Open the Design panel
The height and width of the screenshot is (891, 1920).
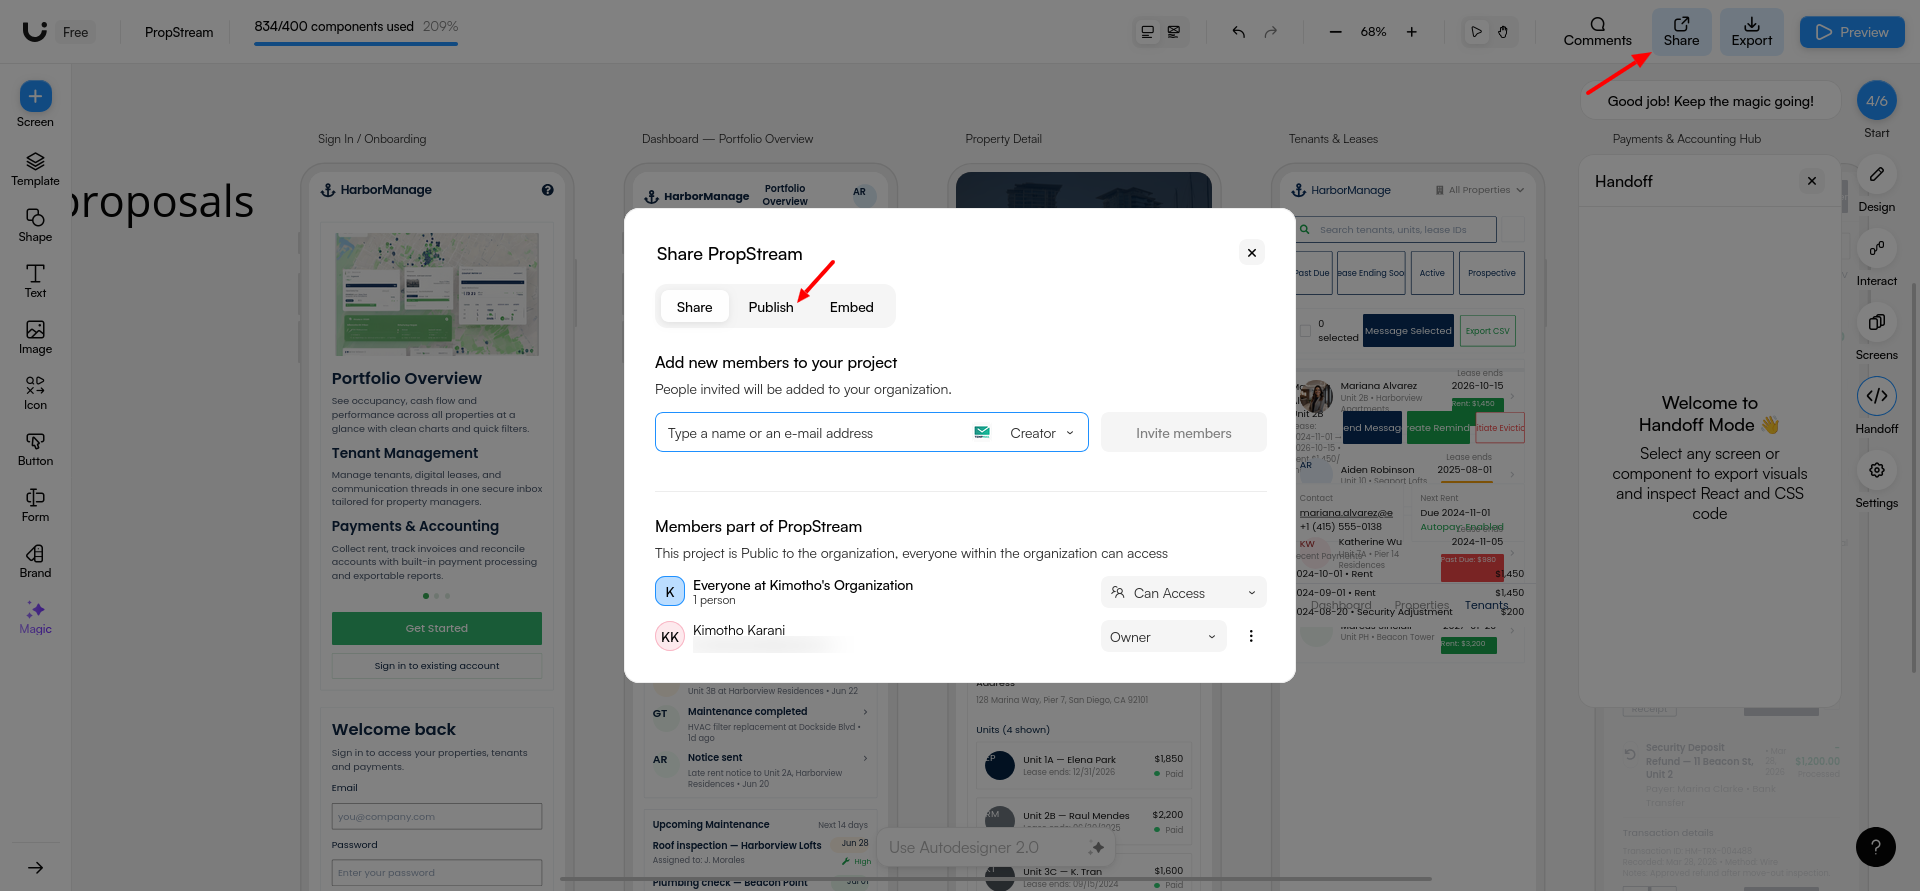point(1877,174)
